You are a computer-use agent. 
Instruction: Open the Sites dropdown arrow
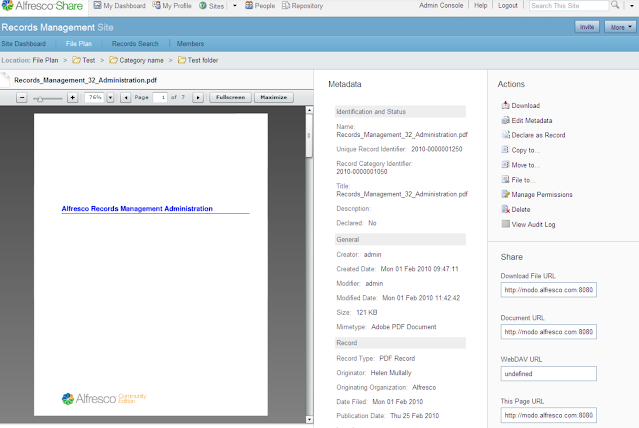pos(235,6)
